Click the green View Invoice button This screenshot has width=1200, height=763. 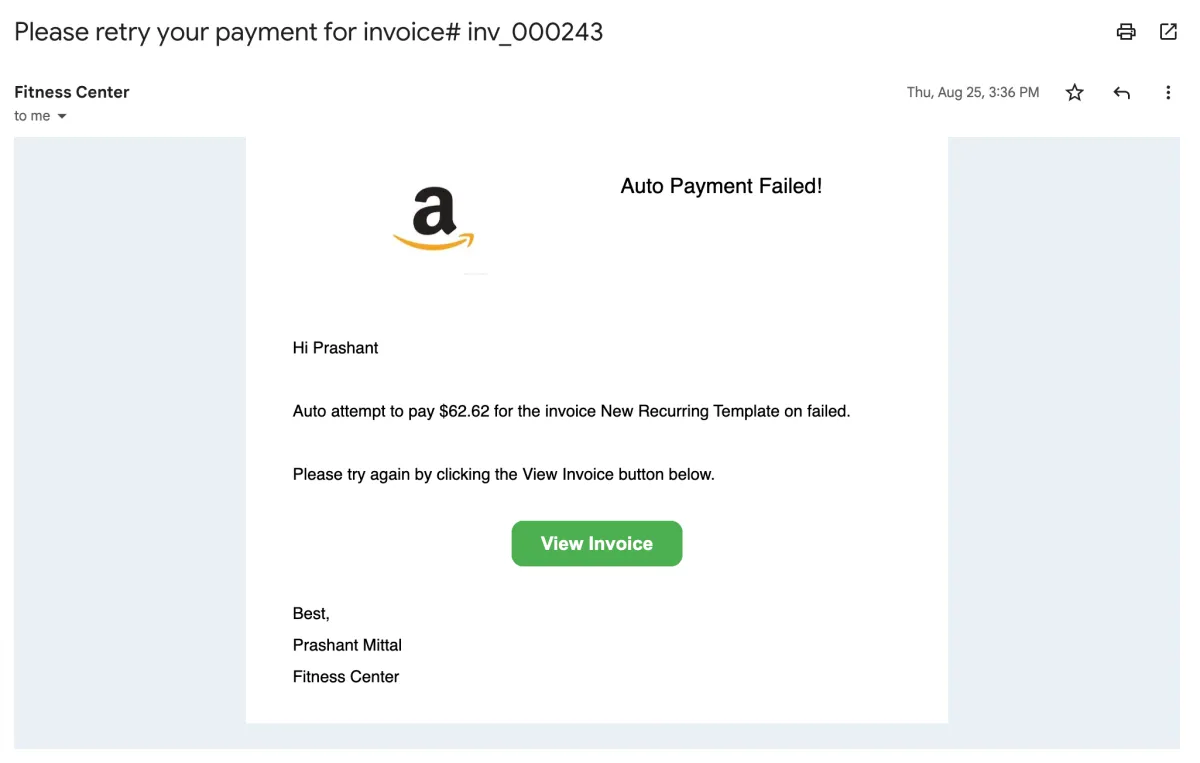[x=596, y=543]
